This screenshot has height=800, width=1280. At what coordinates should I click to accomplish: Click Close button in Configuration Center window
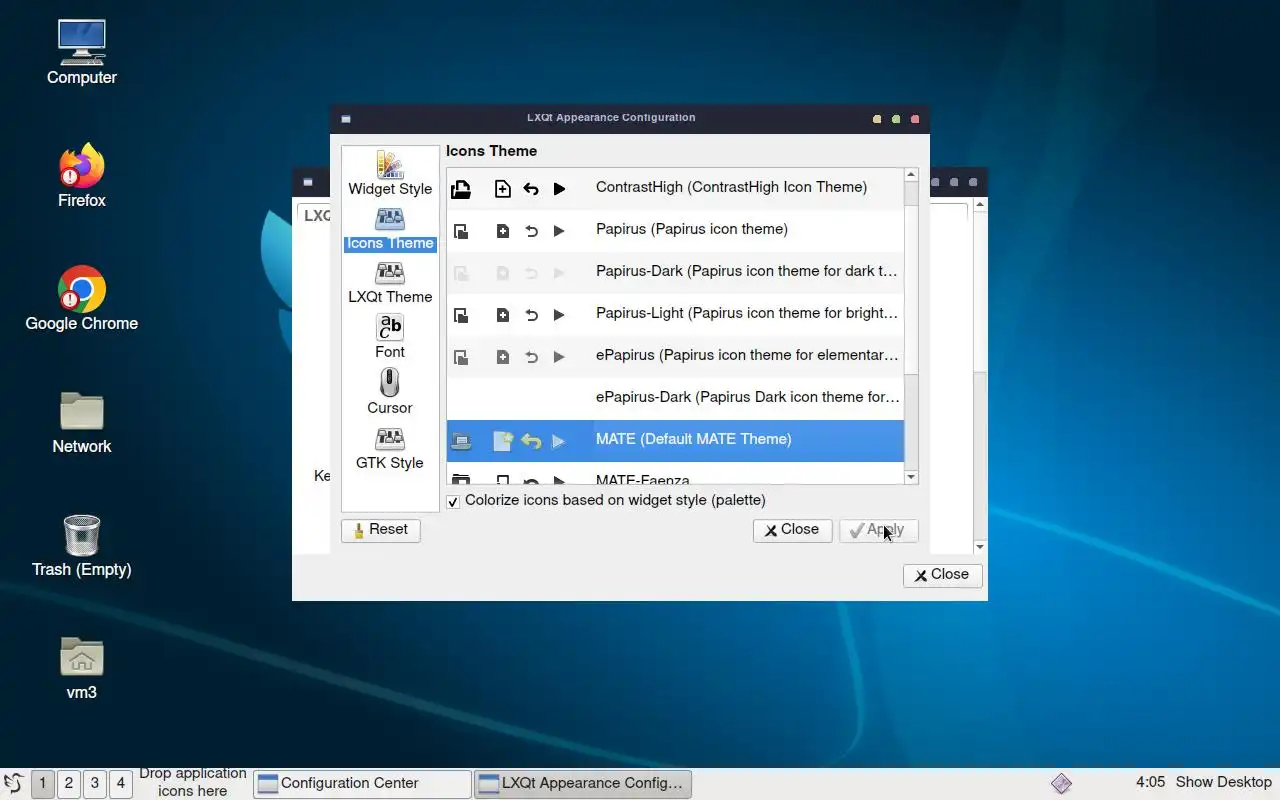(942, 575)
